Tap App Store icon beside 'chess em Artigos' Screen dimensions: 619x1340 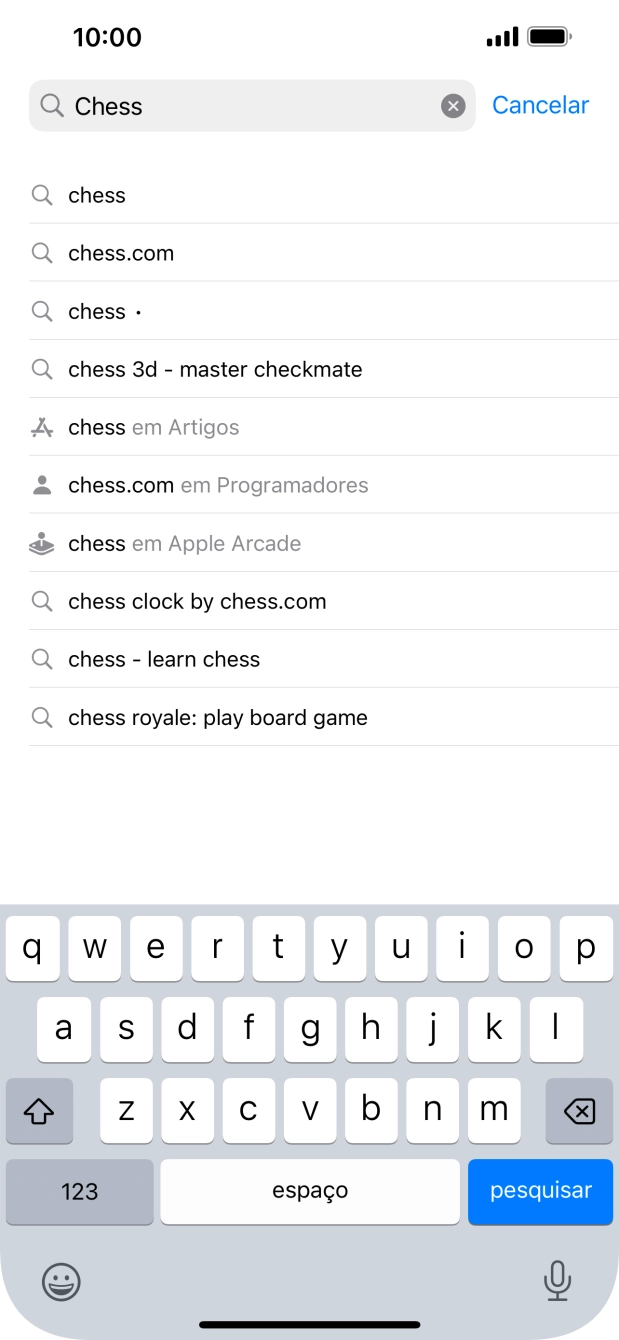point(42,427)
